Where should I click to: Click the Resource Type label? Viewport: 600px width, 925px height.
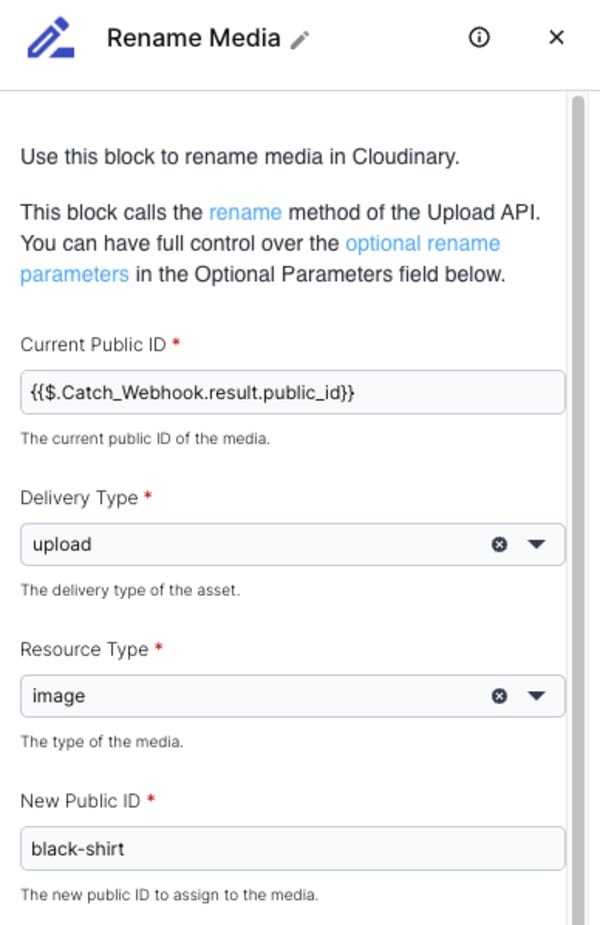(84, 650)
